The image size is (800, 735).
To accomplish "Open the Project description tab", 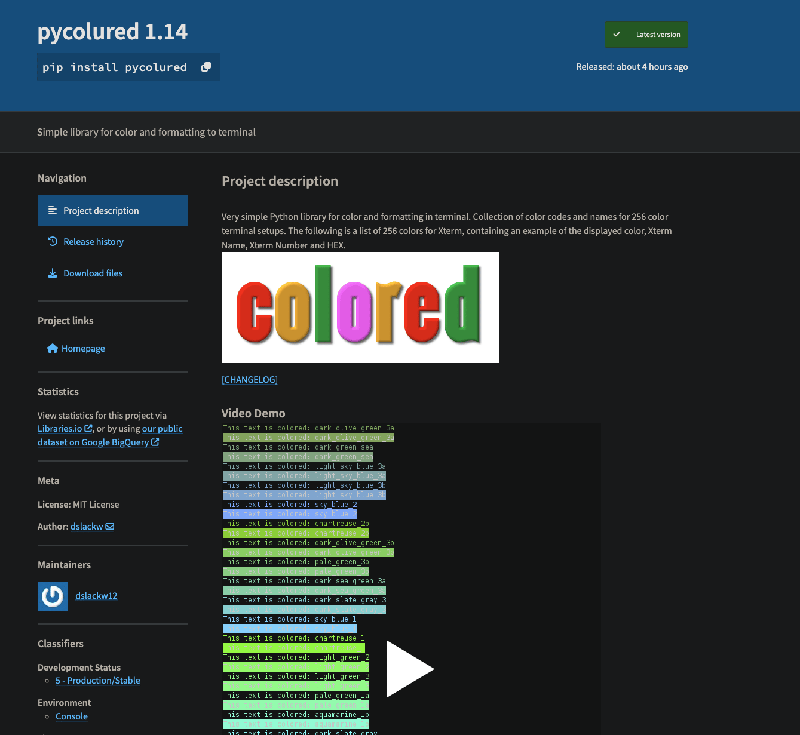I will 113,210.
